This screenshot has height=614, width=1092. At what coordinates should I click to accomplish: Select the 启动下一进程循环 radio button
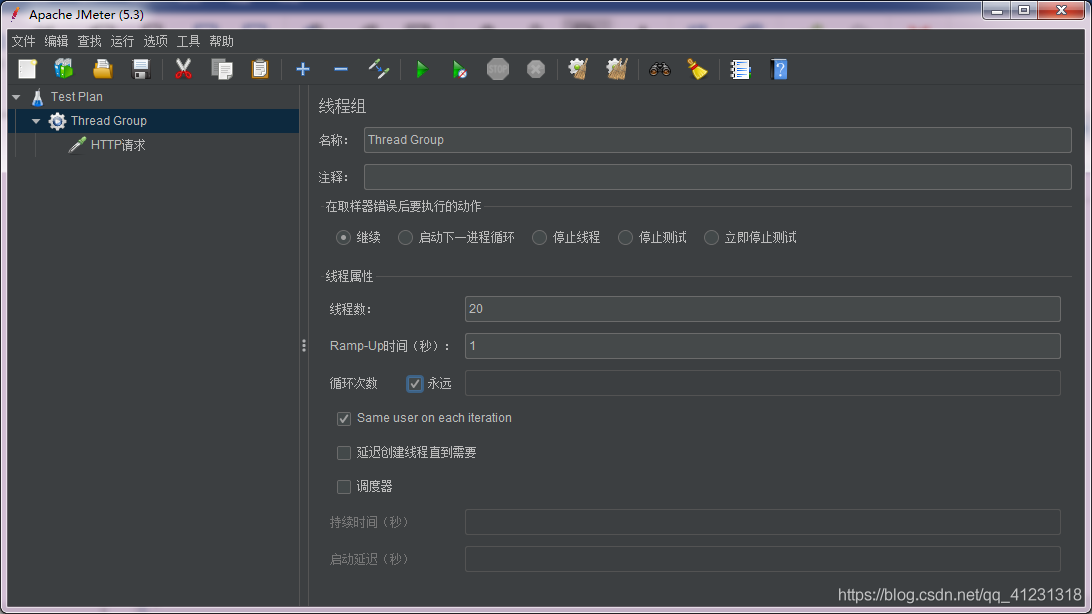coord(405,237)
